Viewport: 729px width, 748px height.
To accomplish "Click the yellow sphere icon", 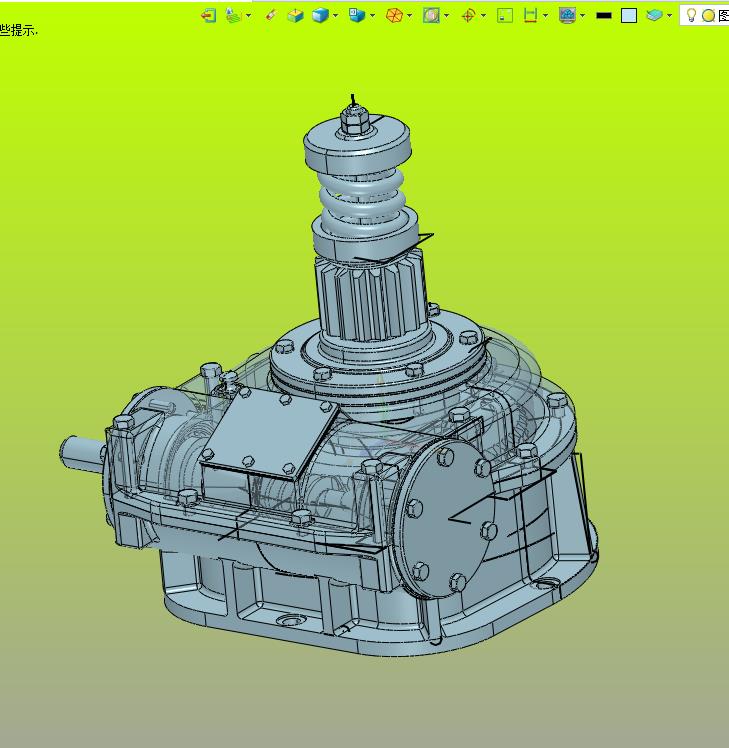I will click(x=708, y=16).
